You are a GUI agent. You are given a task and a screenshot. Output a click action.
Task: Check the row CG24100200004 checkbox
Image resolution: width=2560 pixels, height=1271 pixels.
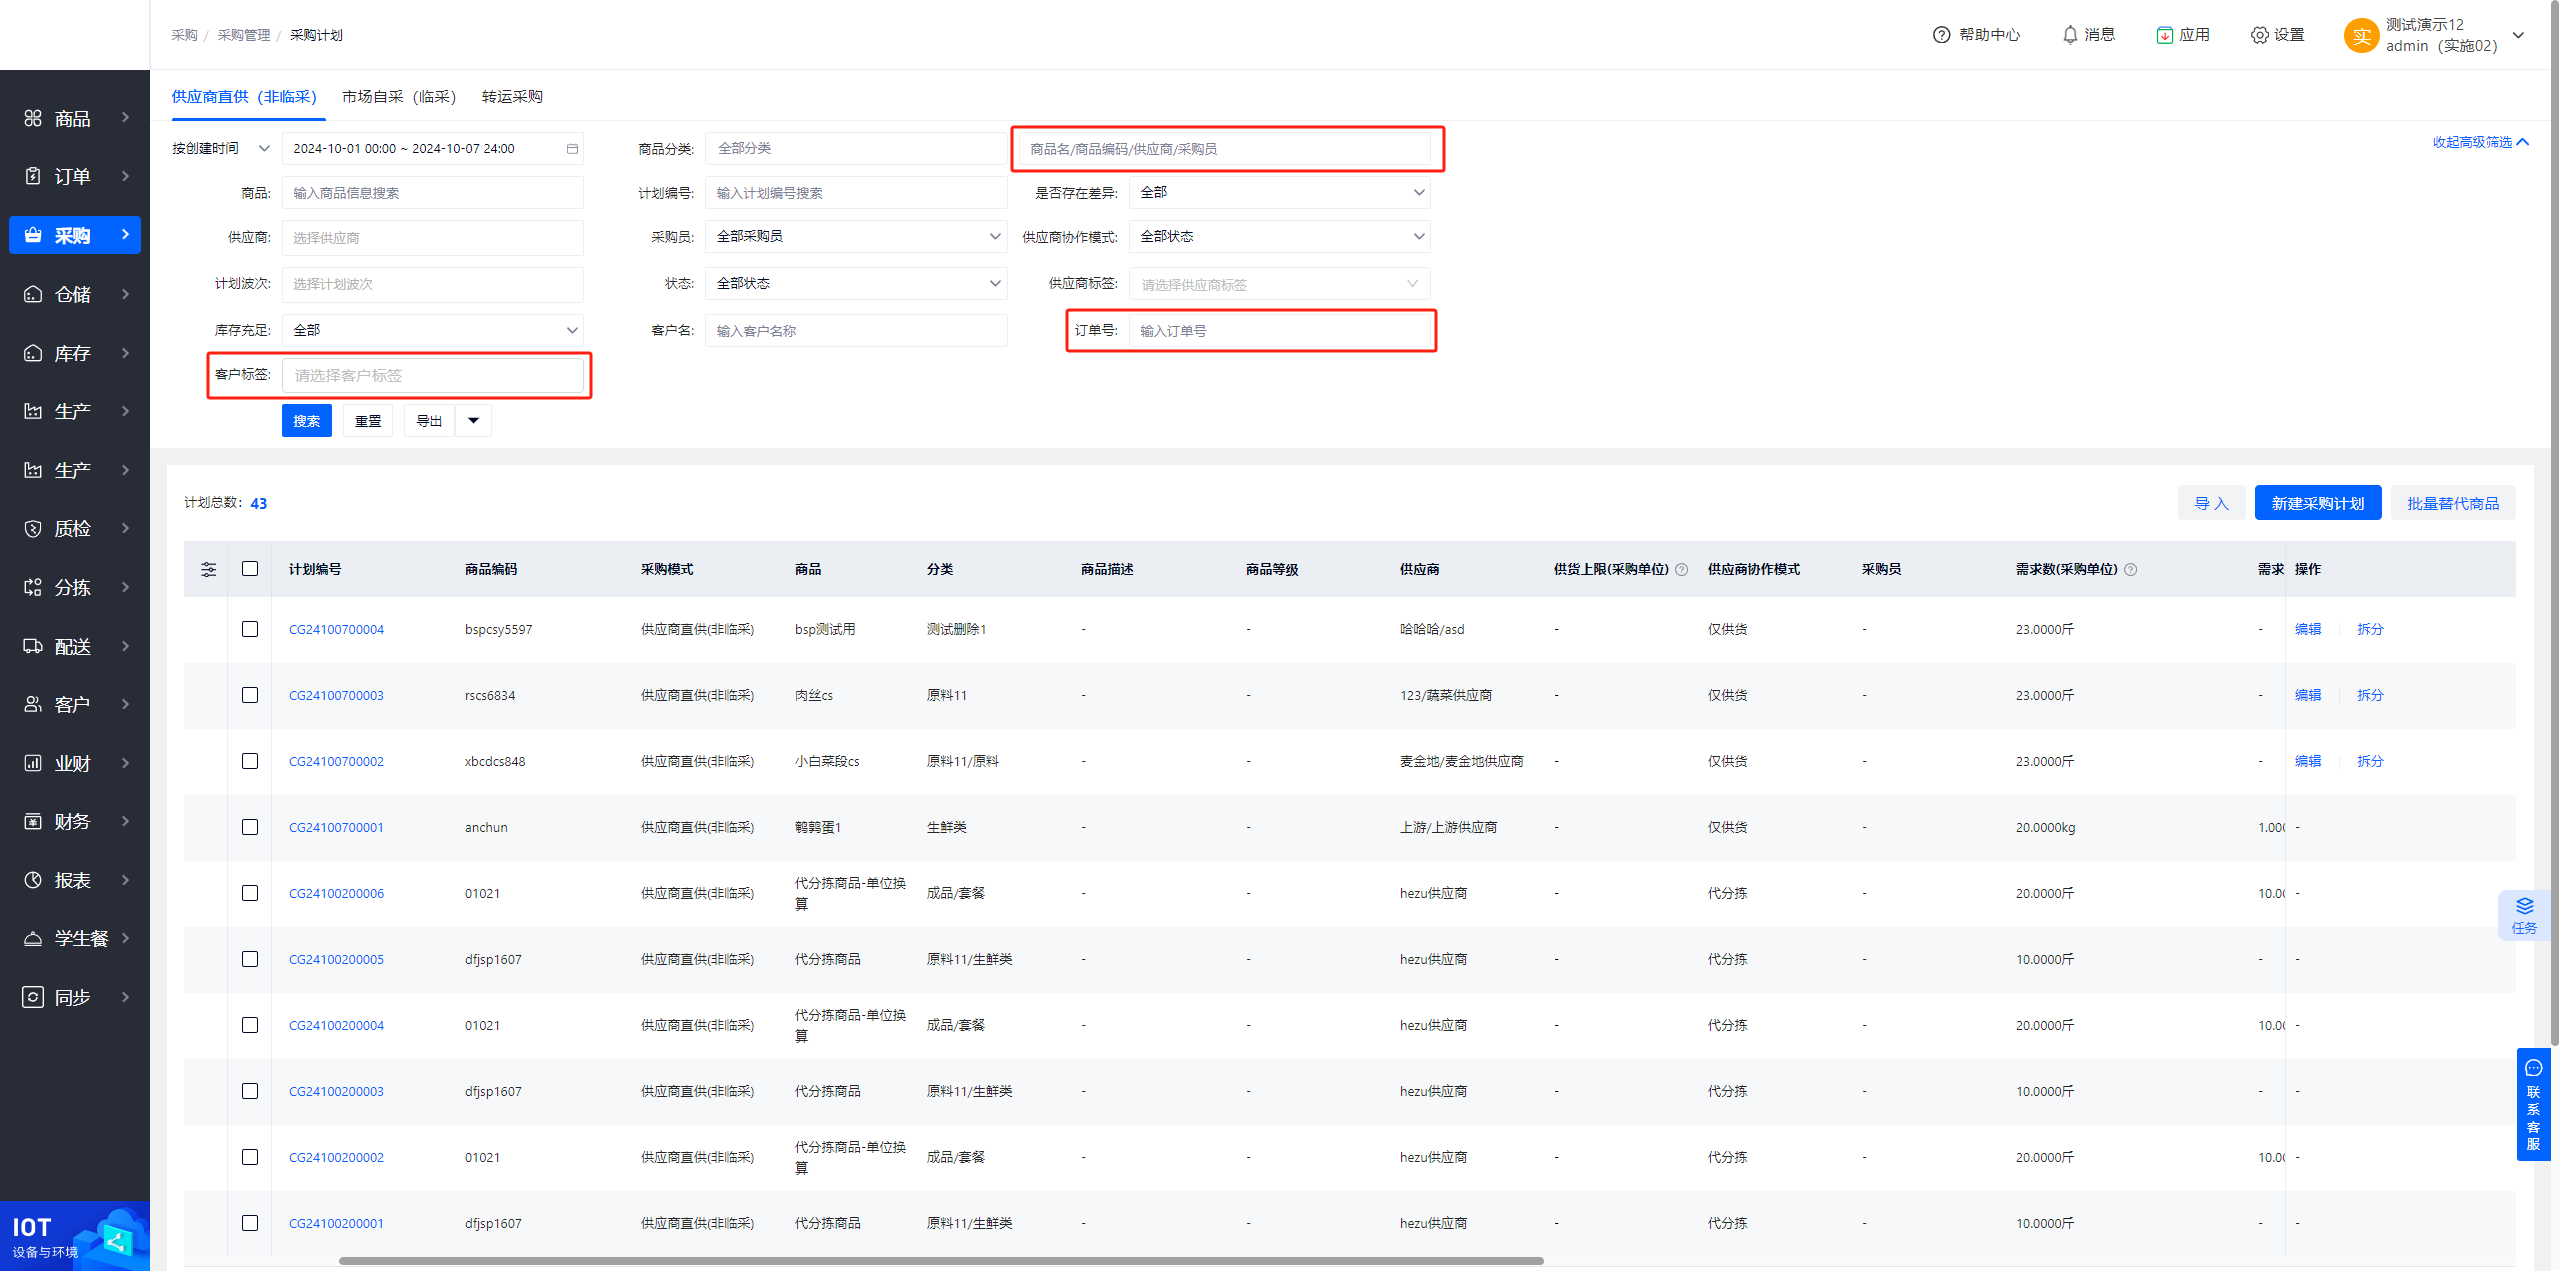click(250, 1025)
